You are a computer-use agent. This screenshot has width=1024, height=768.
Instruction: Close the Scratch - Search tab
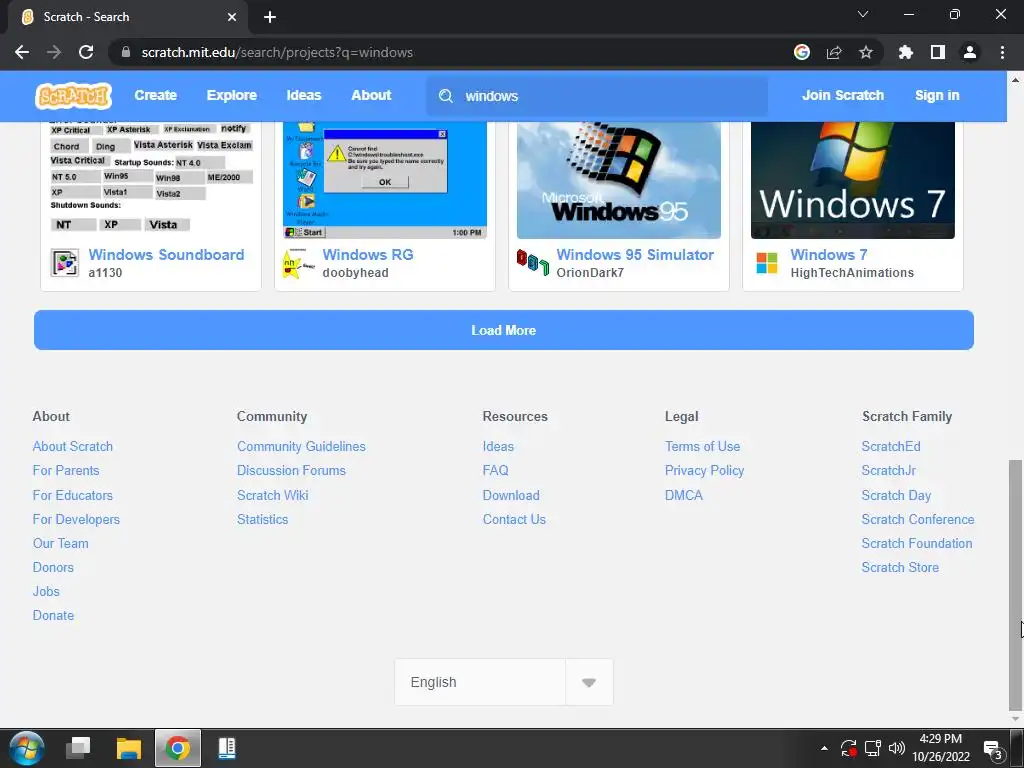(x=232, y=17)
